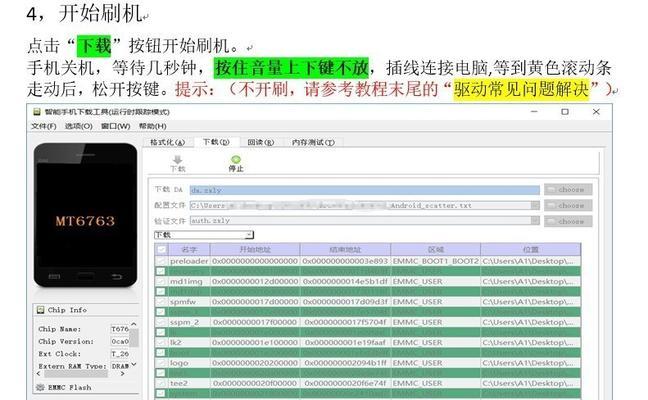
Task: Click the folder icon on the 配置文件 choose button
Action: (551, 205)
